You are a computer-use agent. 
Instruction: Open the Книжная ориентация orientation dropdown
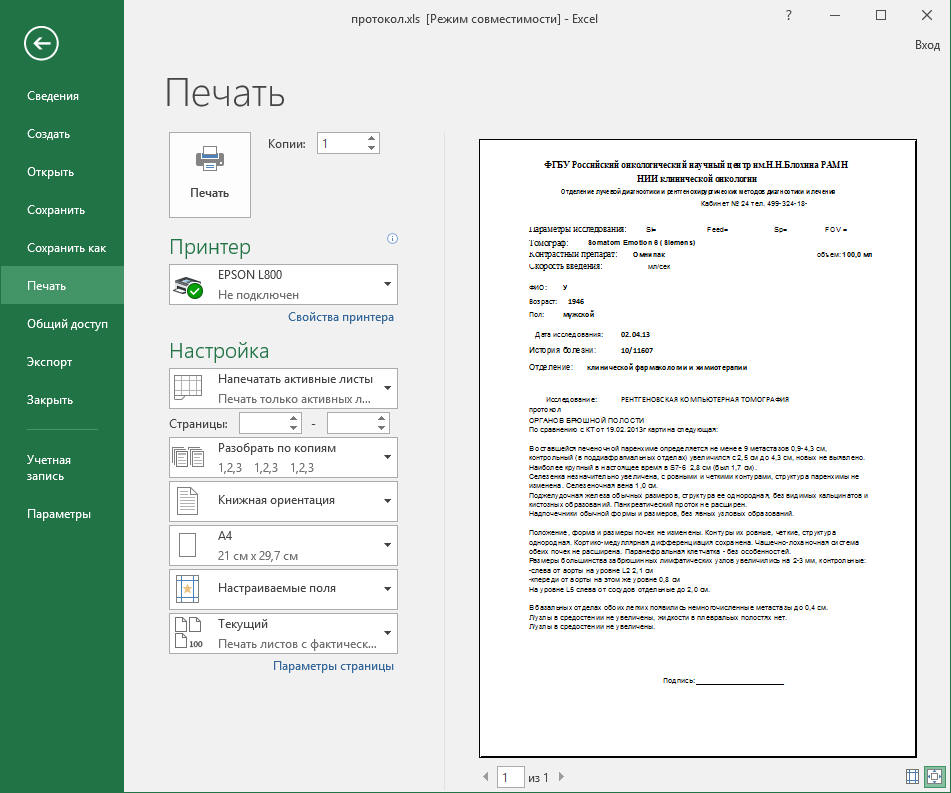point(283,500)
